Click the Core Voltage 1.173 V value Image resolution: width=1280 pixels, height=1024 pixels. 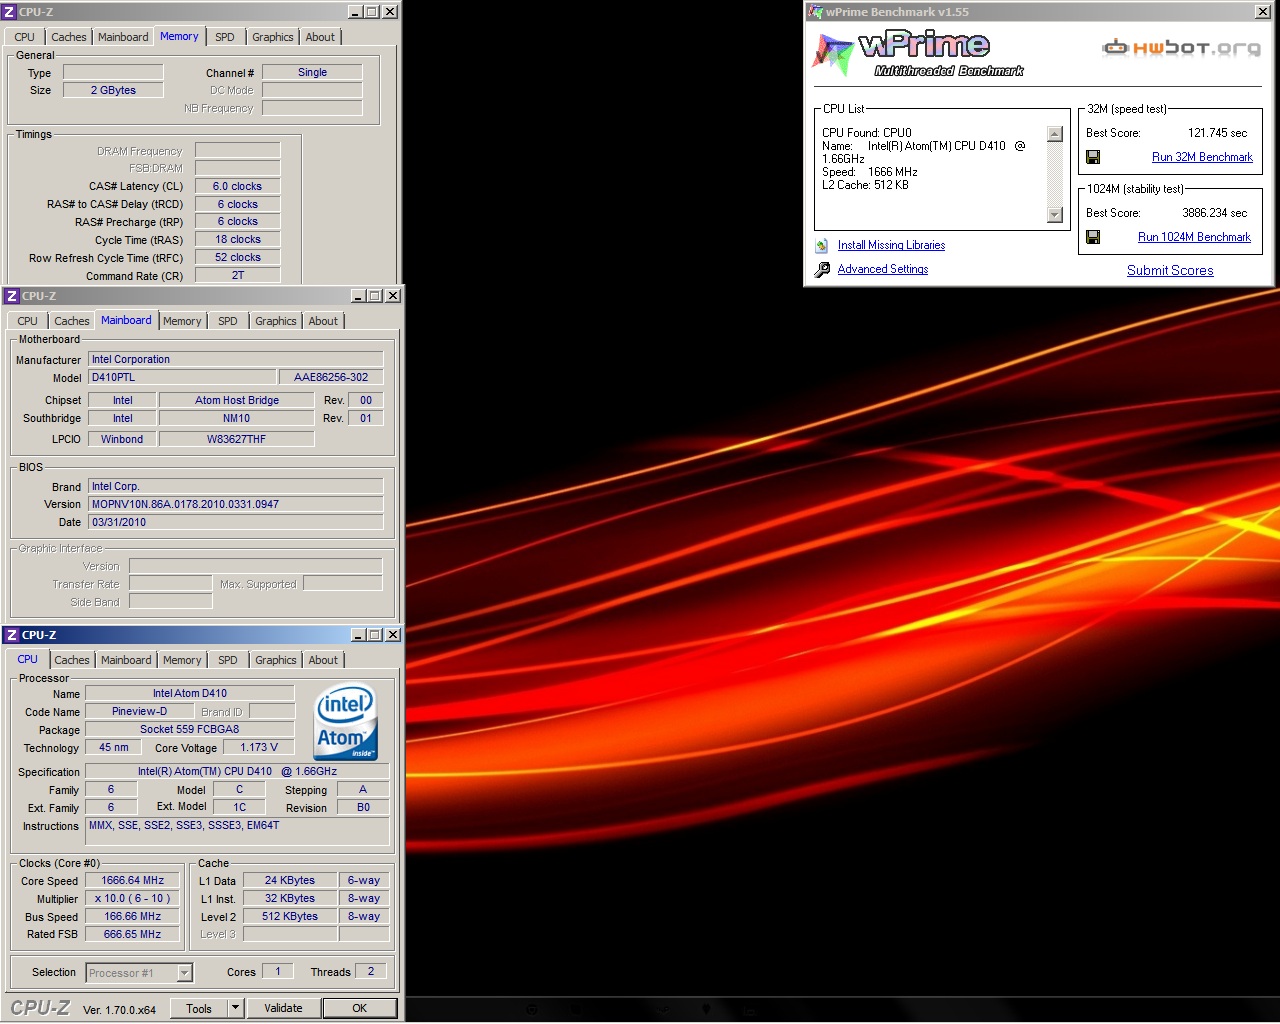[x=259, y=747]
